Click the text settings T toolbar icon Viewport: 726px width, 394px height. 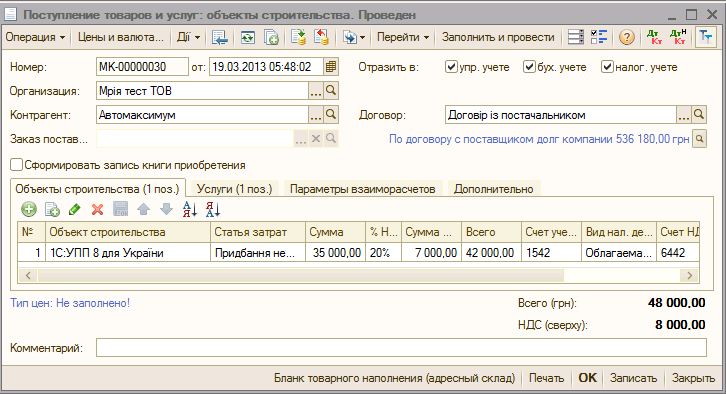(706, 37)
